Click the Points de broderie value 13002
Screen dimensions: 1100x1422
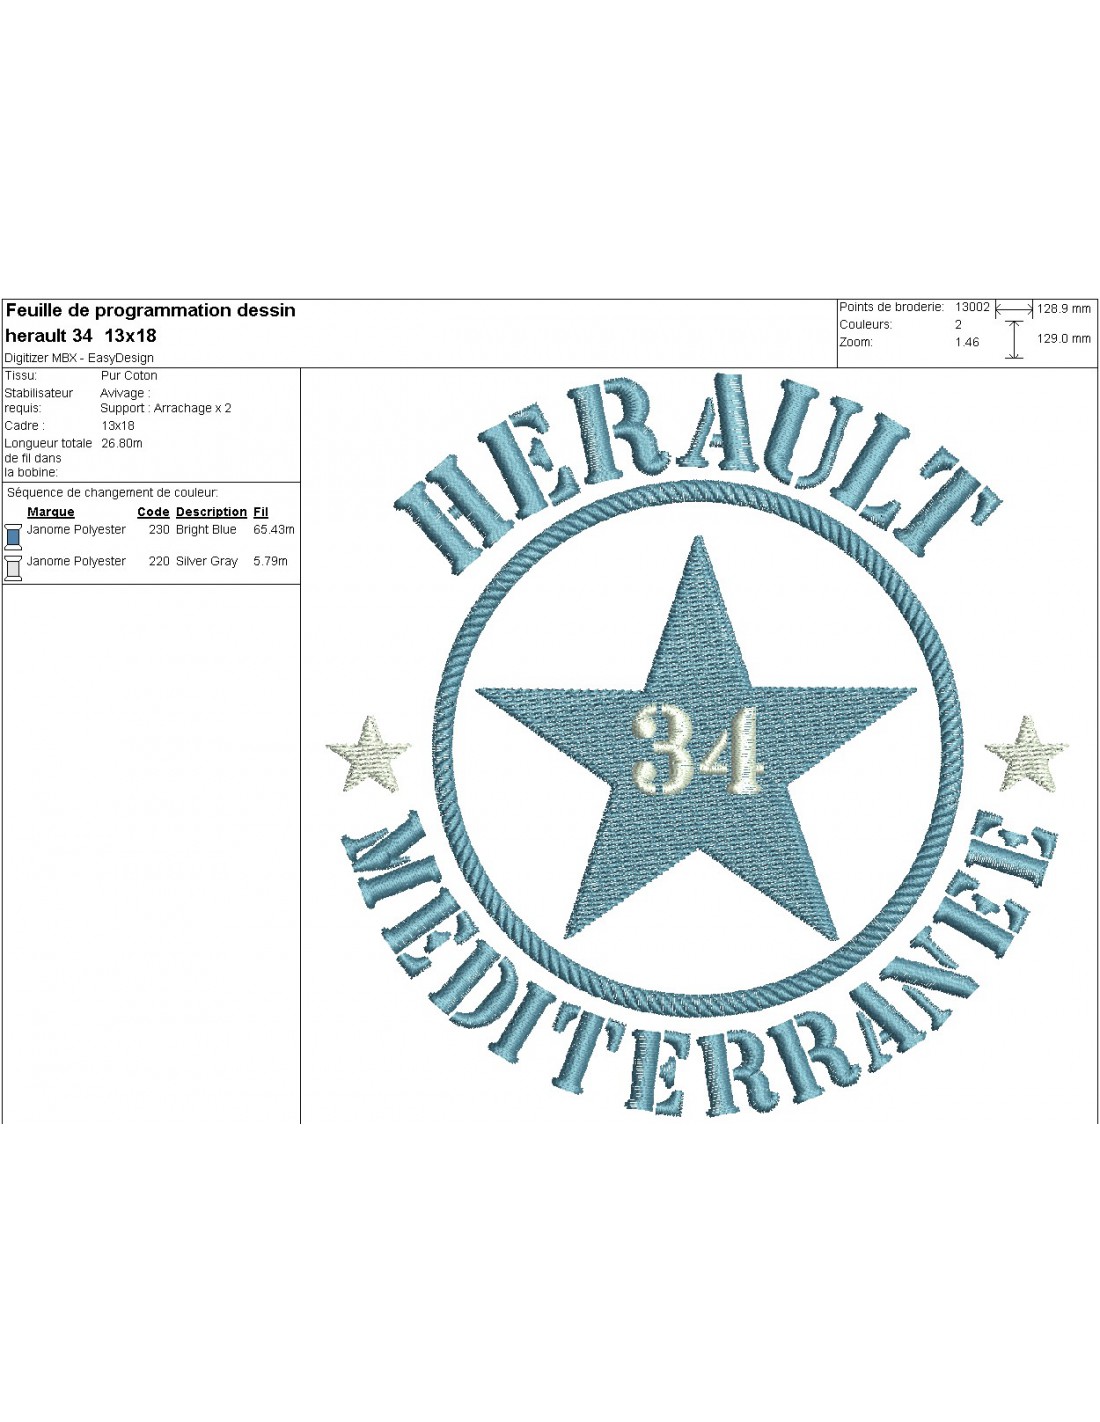tap(972, 307)
